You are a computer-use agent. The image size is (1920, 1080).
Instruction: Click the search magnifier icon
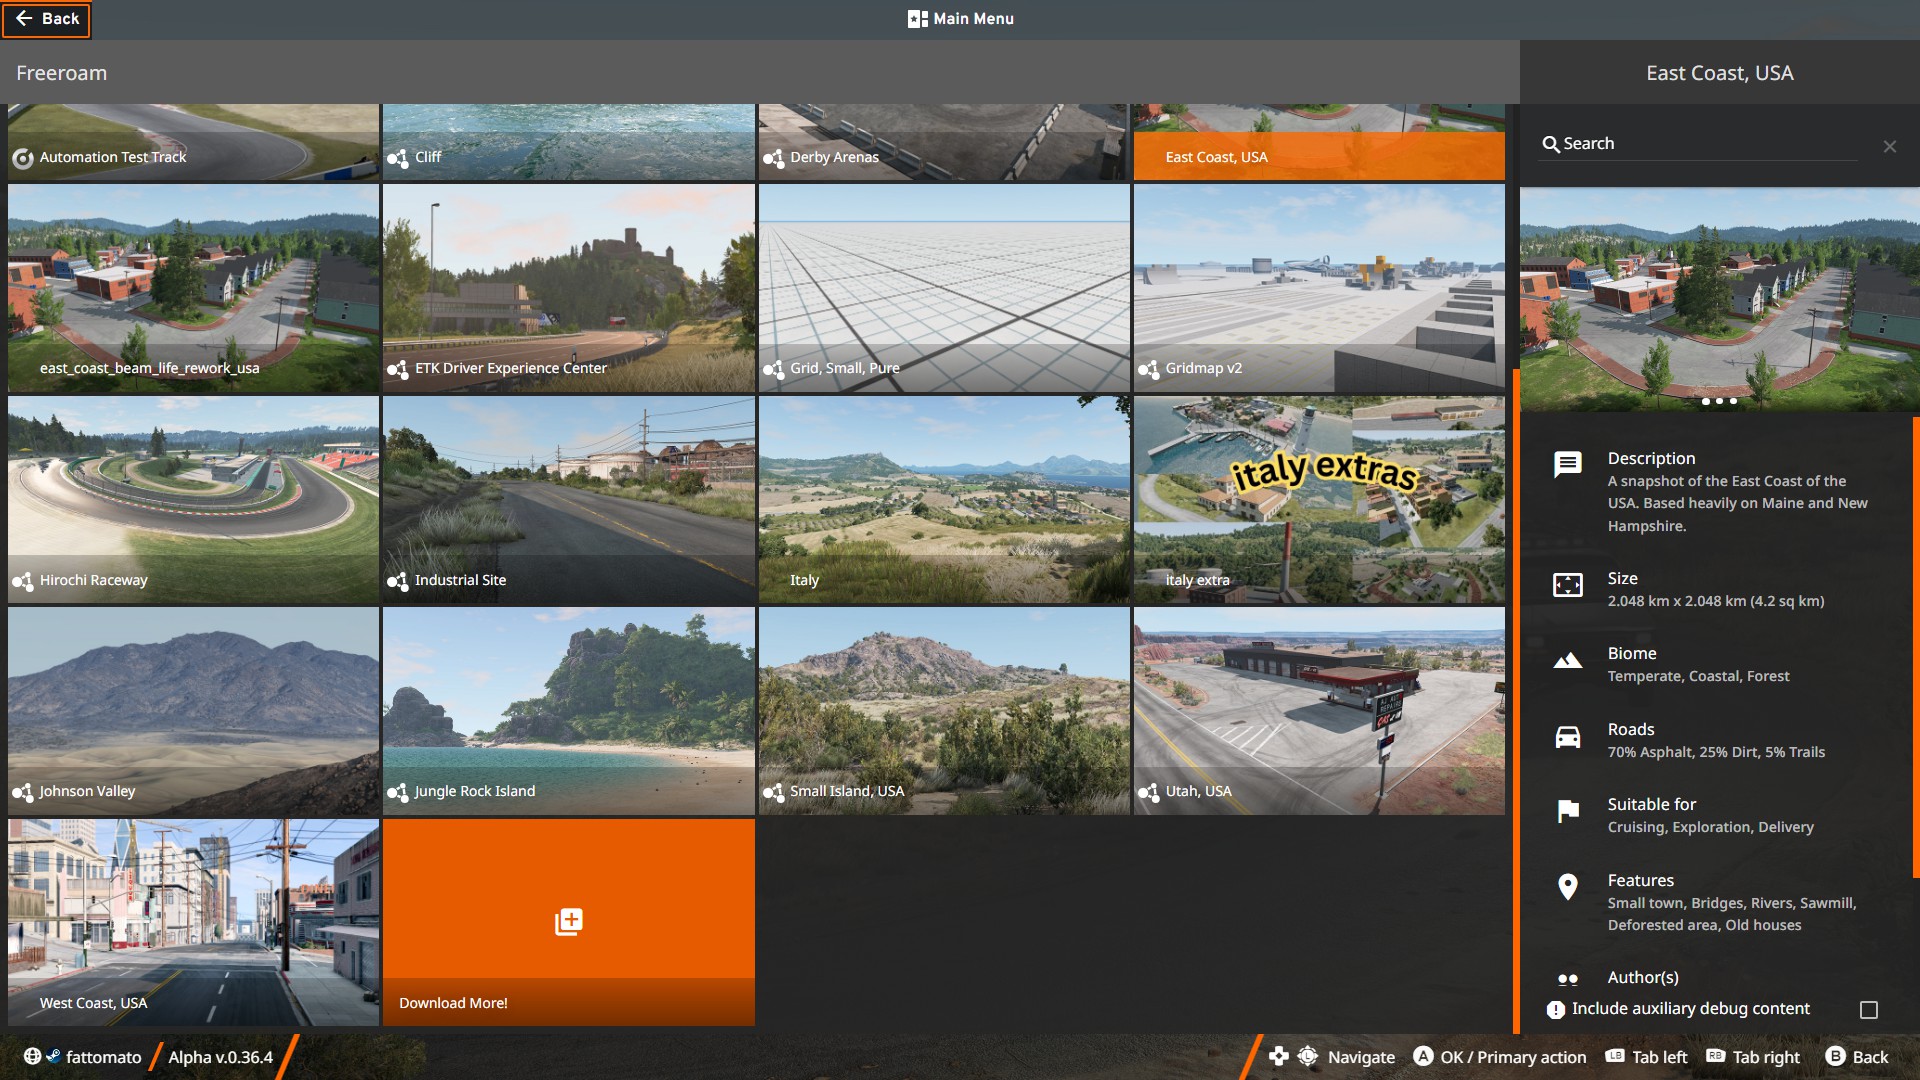(x=1550, y=144)
